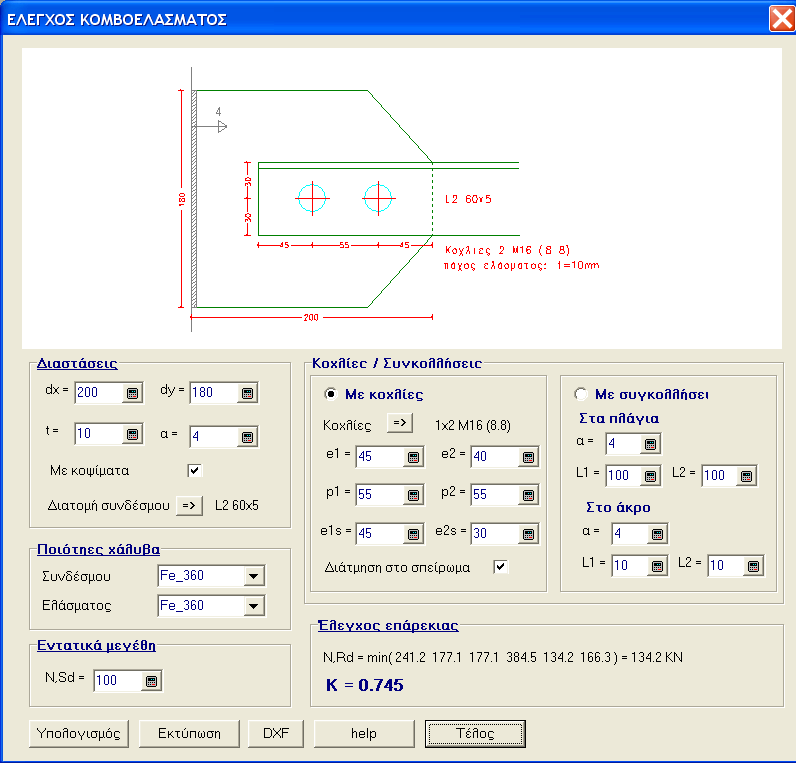796x763 pixels.
Task: Click the dy input field showing 180
Action: point(214,393)
